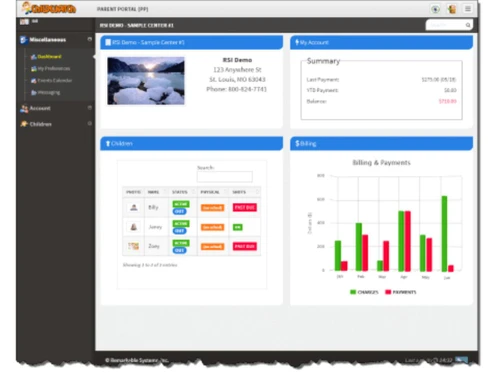Screen dimensions: 500x375
Task: Click the bolt icon in My Account header
Action: tap(297, 42)
